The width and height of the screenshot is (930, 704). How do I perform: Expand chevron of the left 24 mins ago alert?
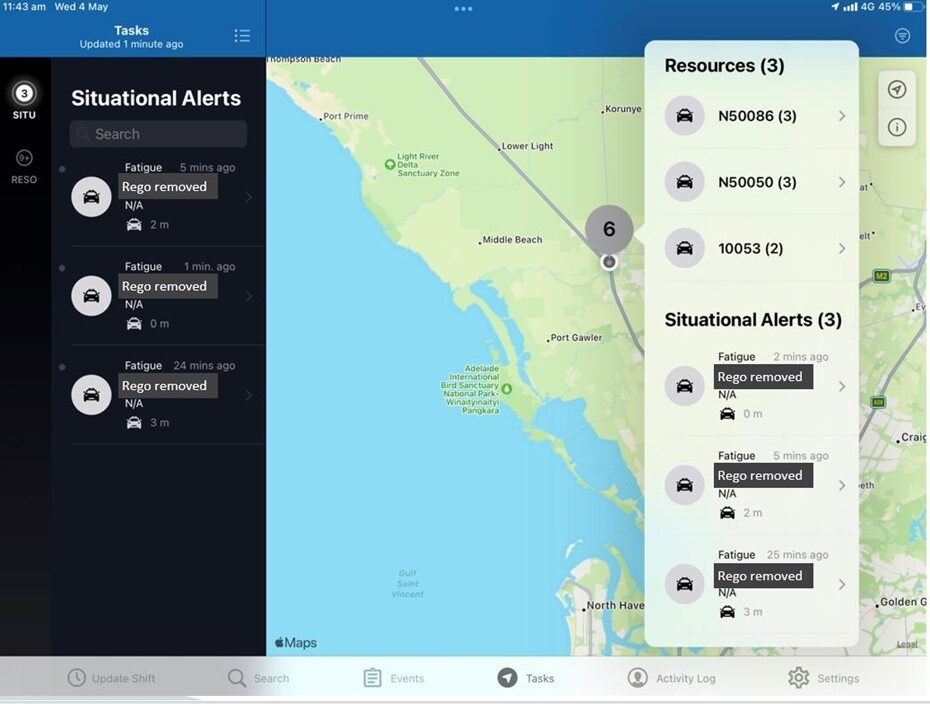coord(249,395)
